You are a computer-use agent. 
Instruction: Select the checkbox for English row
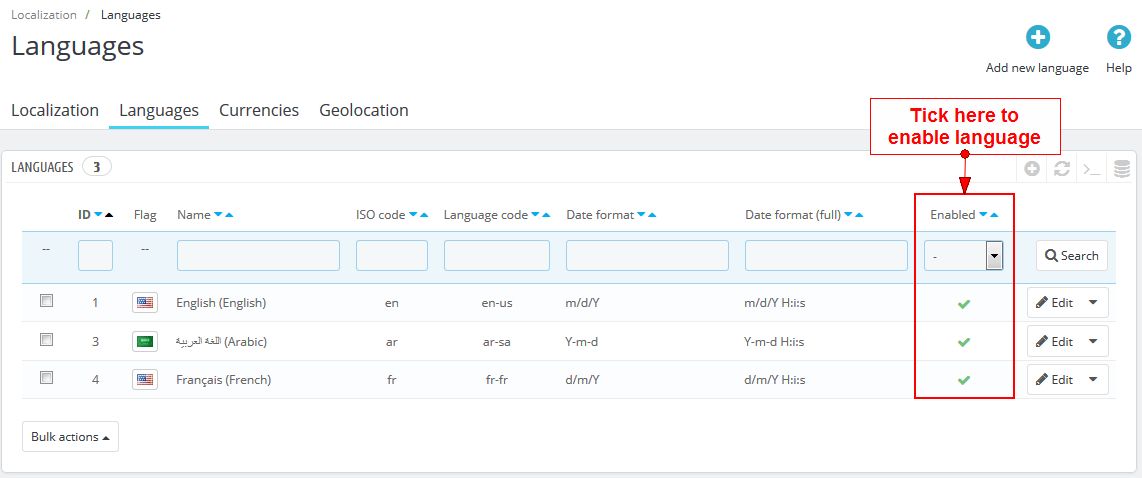point(46,301)
